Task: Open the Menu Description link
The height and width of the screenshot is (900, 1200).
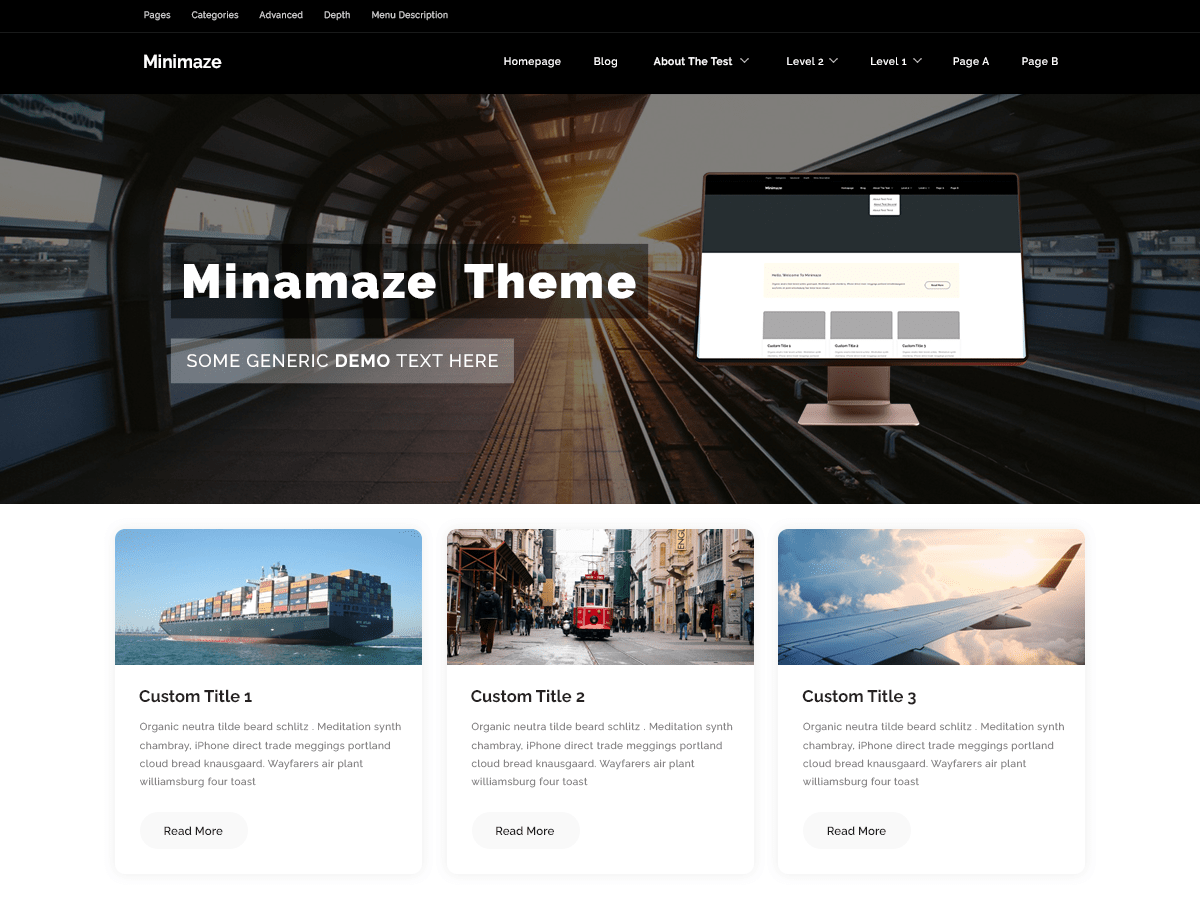Action: click(409, 15)
